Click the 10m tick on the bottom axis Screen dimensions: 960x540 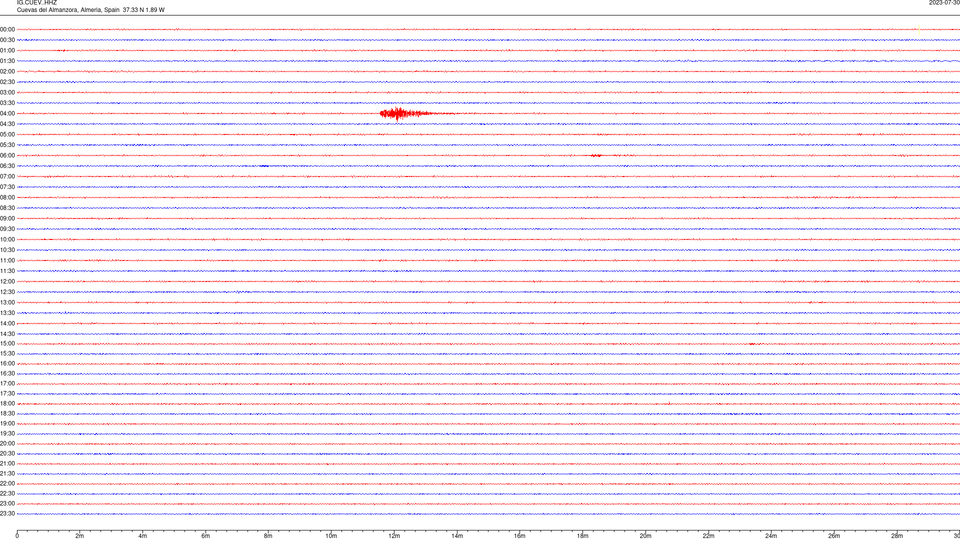[331, 536]
